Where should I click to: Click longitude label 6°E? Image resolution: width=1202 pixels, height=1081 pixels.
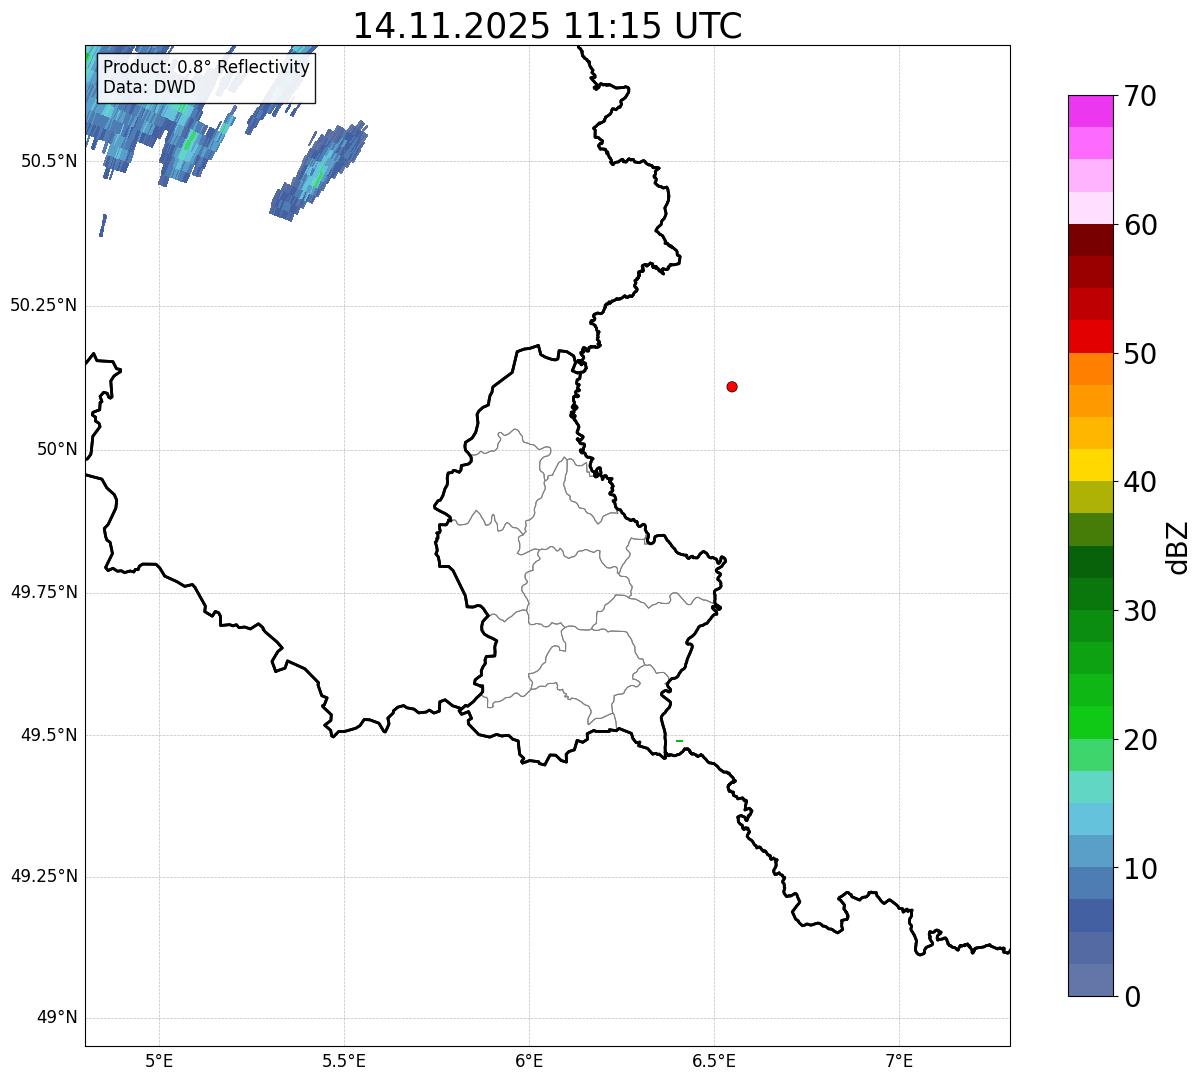[x=529, y=1061]
